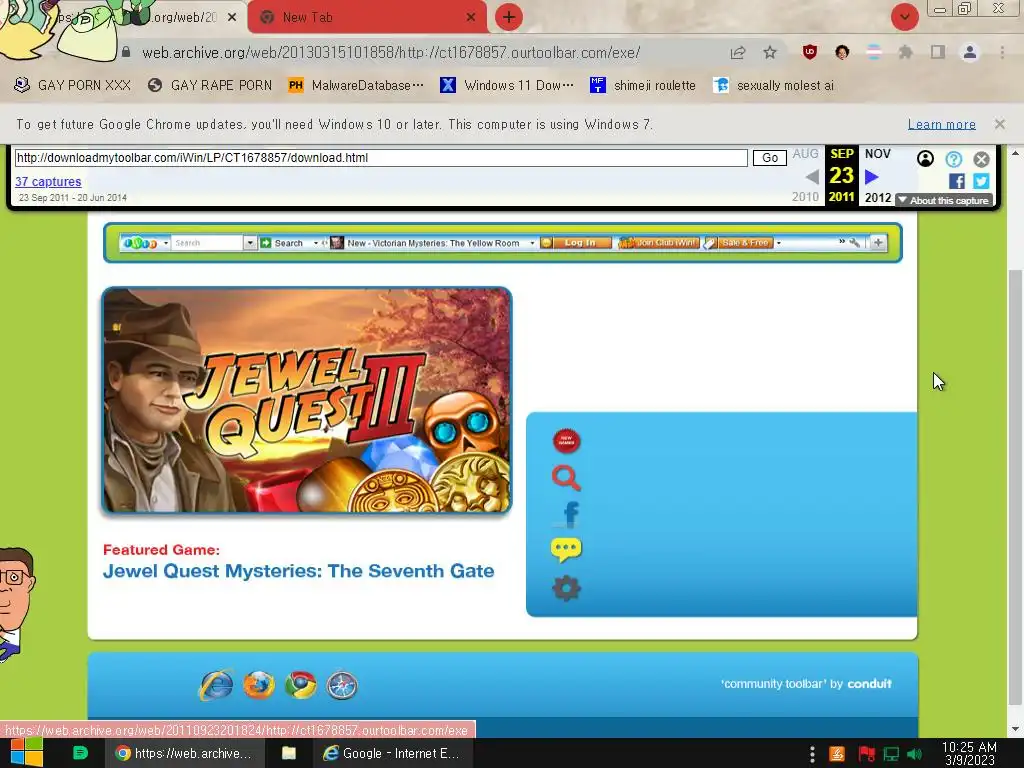Click Learn more about Chrome updates
Image resolution: width=1024 pixels, height=768 pixels.
pyautogui.click(x=942, y=124)
